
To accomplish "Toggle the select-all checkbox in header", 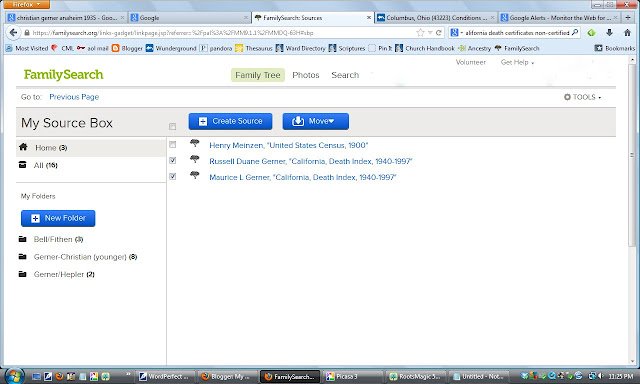I will pos(173,127).
